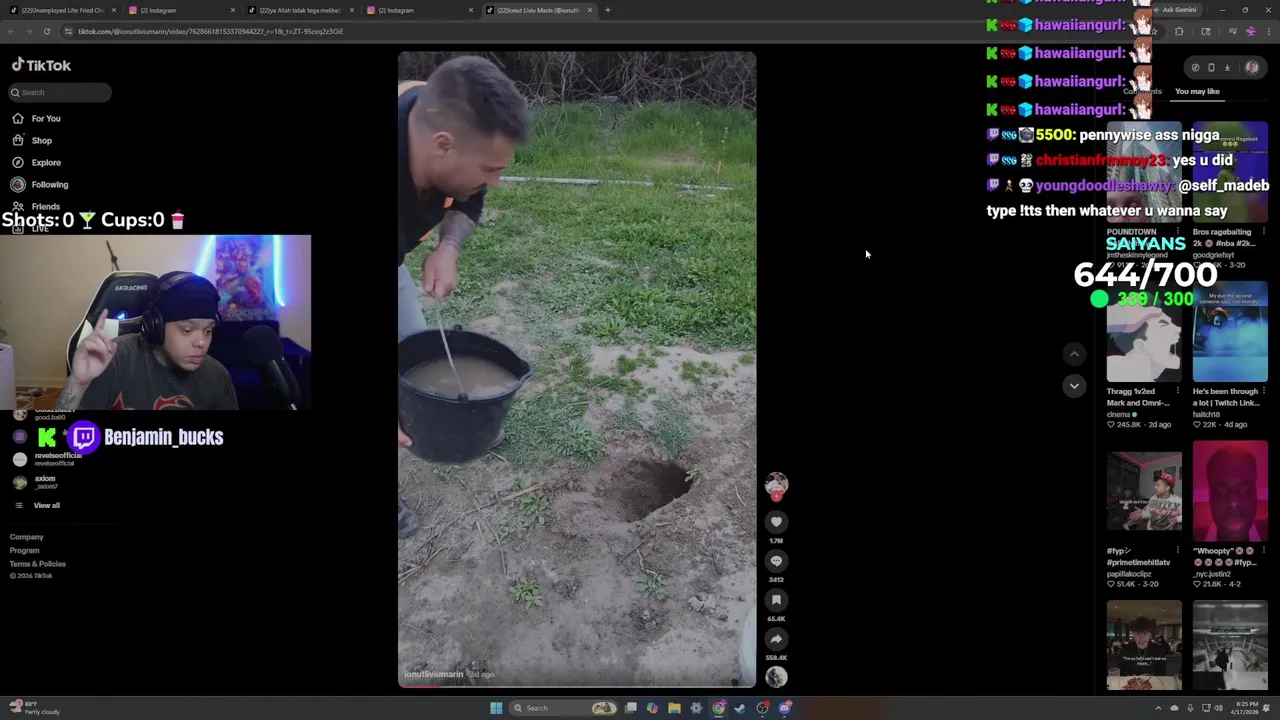The image size is (1280, 720).
Task: Go back with the browser back arrow
Action: click(x=10, y=31)
